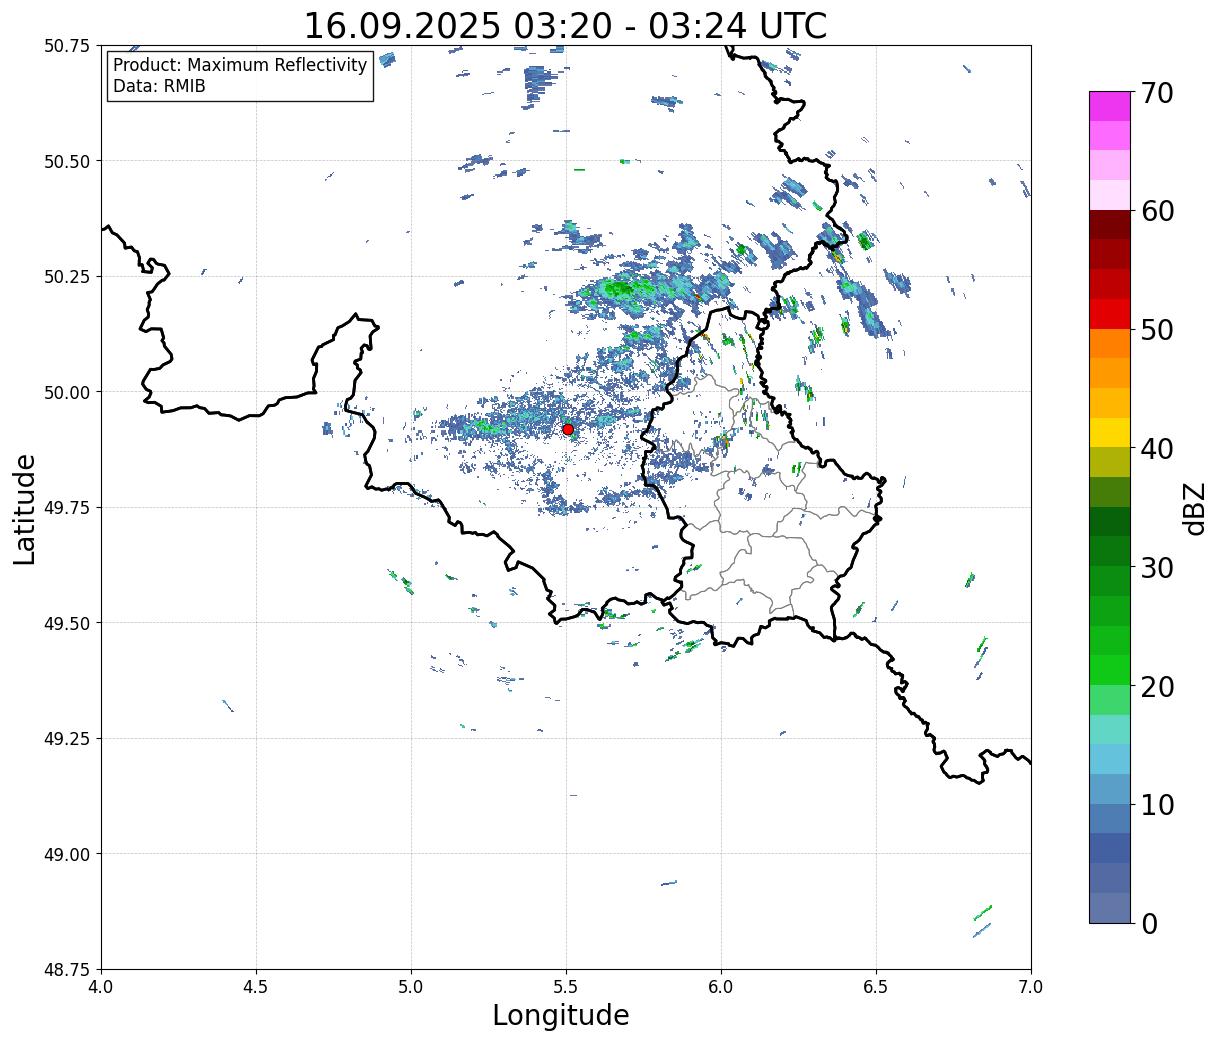The width and height of the screenshot is (1219, 1040).
Task: Click the light blue colorbar segment above 10
Action: (x=1110, y=789)
